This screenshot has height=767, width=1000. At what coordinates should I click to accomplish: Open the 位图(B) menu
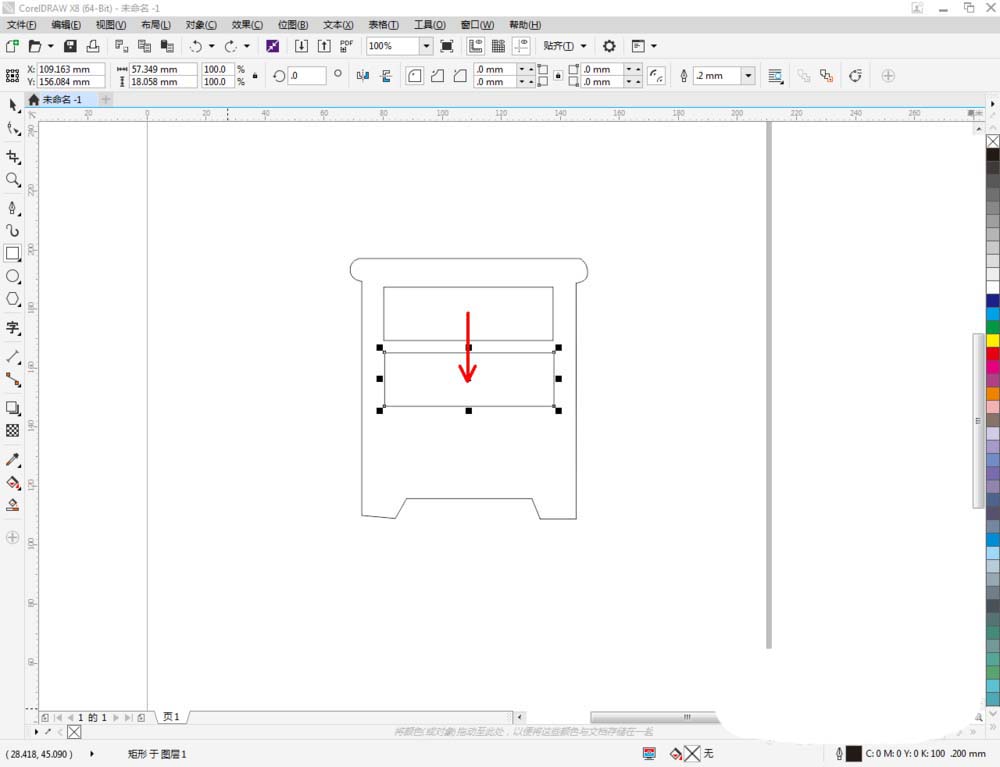pyautogui.click(x=292, y=24)
